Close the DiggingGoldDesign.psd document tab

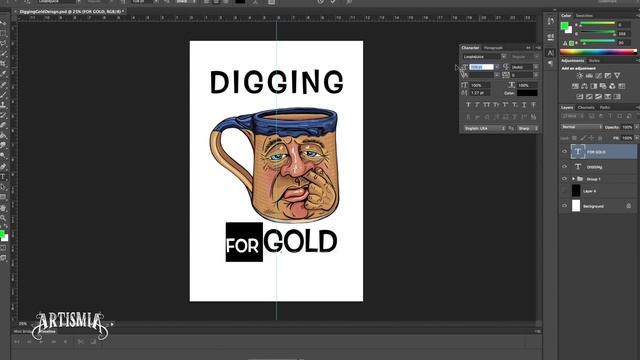pos(16,12)
